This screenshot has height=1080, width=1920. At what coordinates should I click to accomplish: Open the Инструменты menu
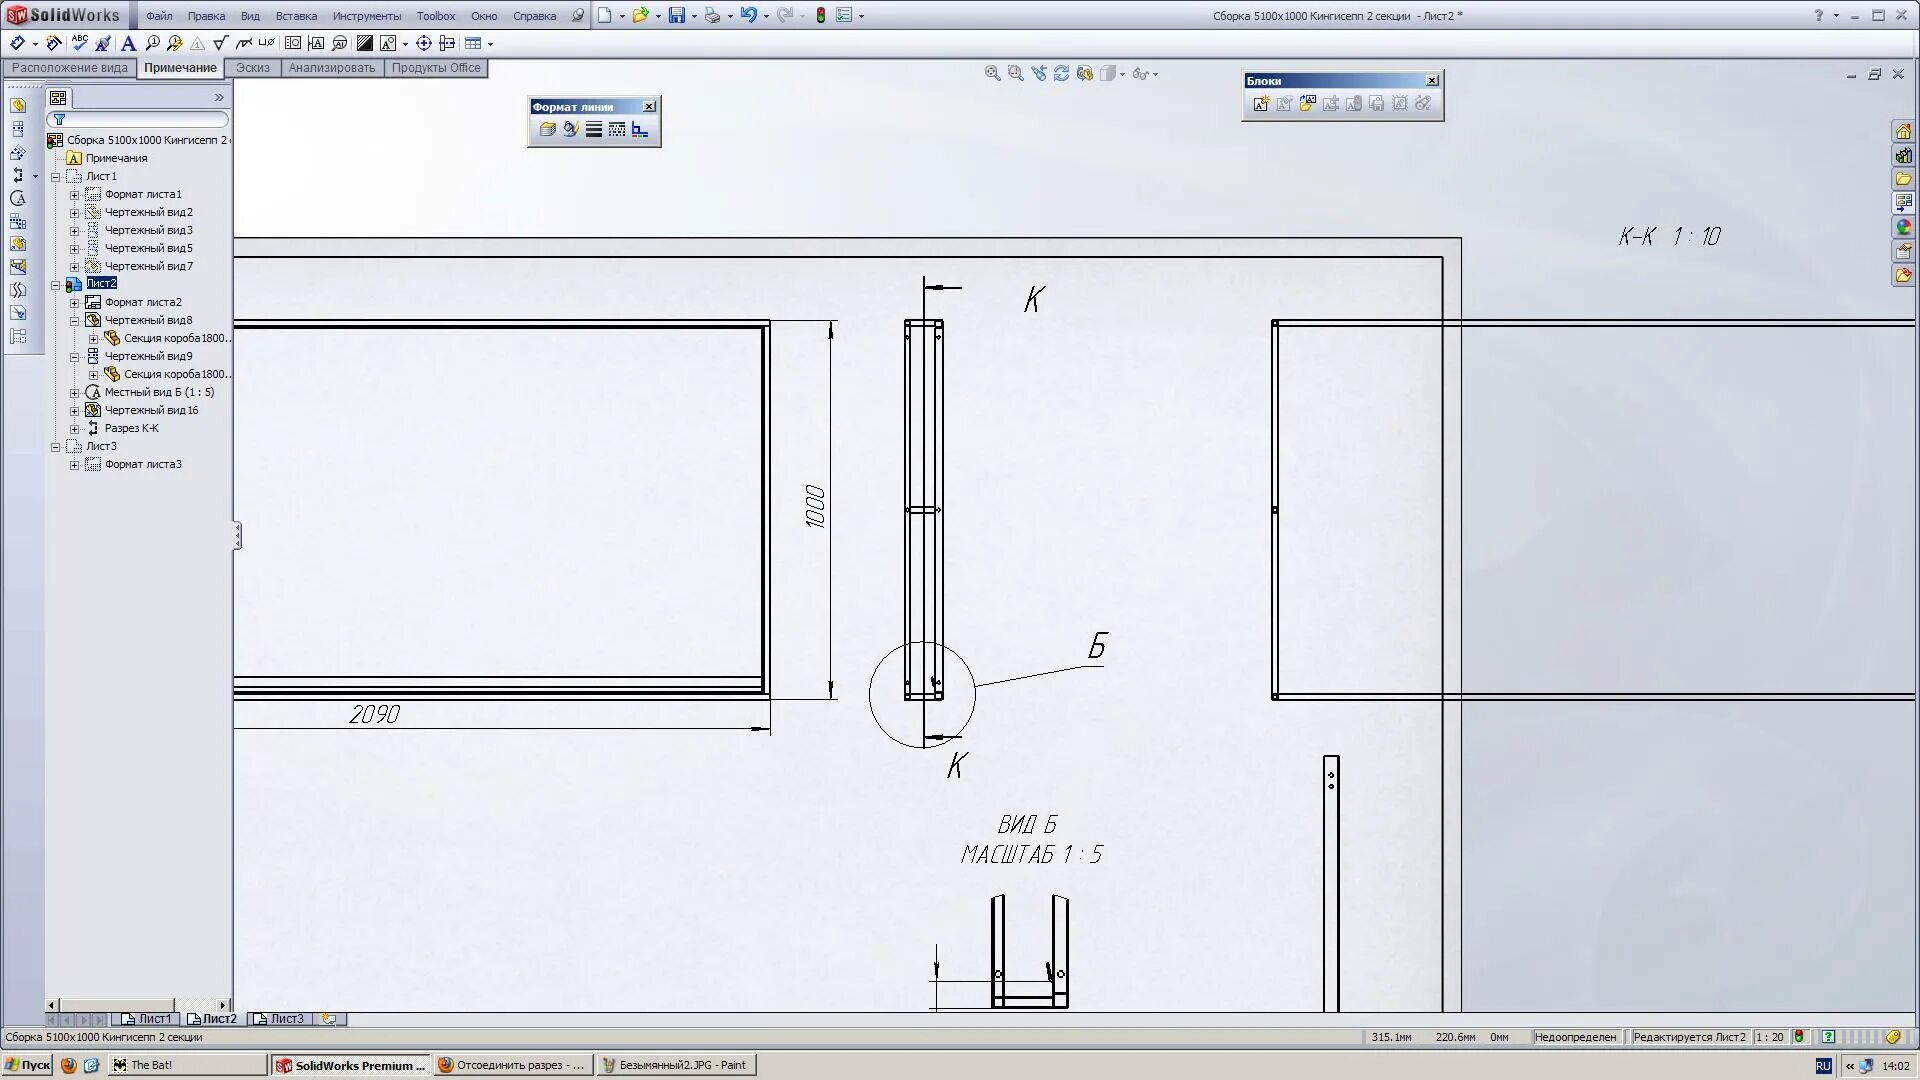tap(367, 16)
